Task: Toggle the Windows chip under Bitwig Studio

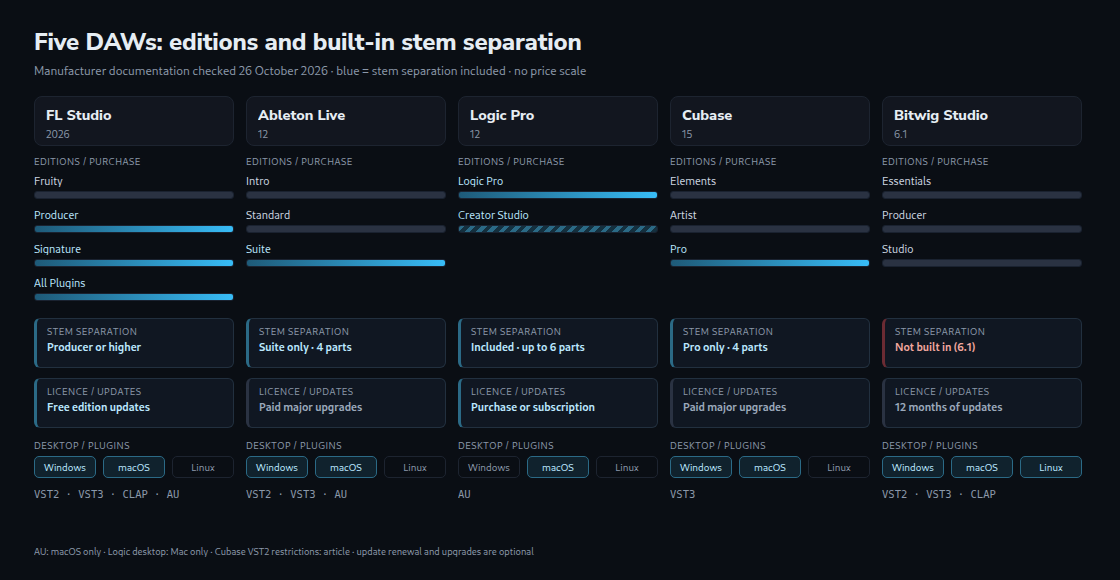Action: (x=913, y=467)
